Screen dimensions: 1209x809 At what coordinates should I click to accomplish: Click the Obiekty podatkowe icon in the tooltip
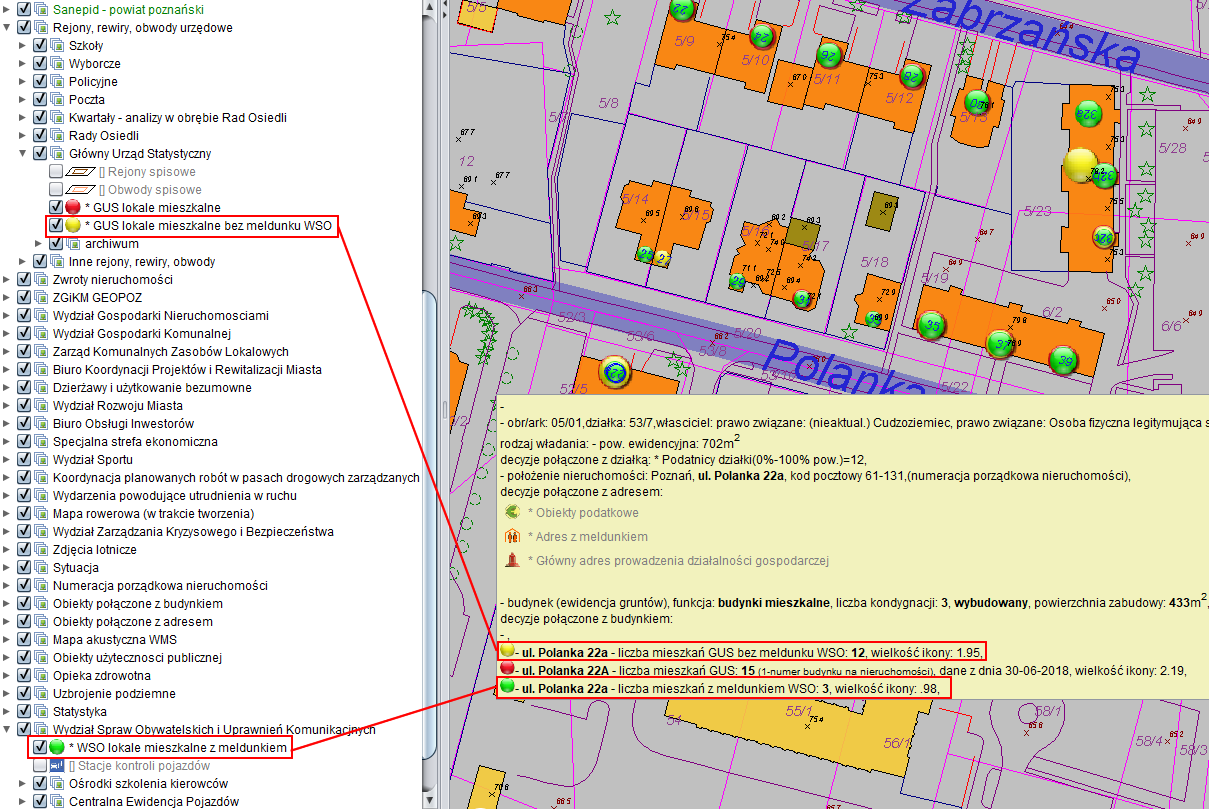tap(513, 512)
